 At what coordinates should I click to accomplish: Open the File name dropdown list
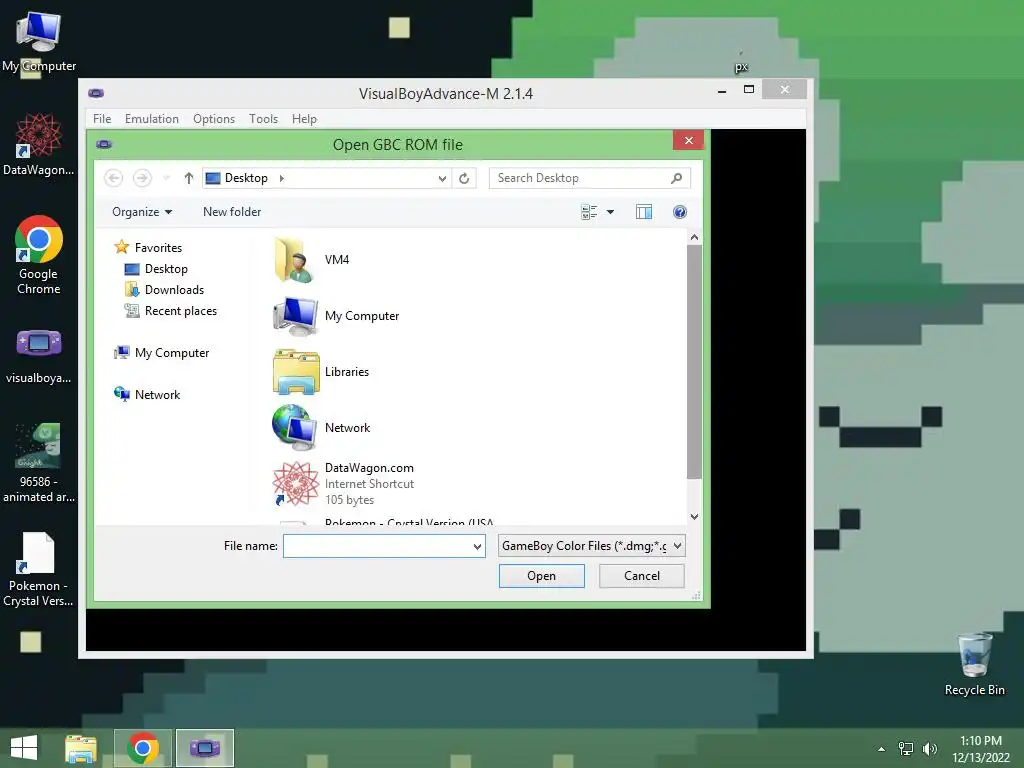click(477, 546)
